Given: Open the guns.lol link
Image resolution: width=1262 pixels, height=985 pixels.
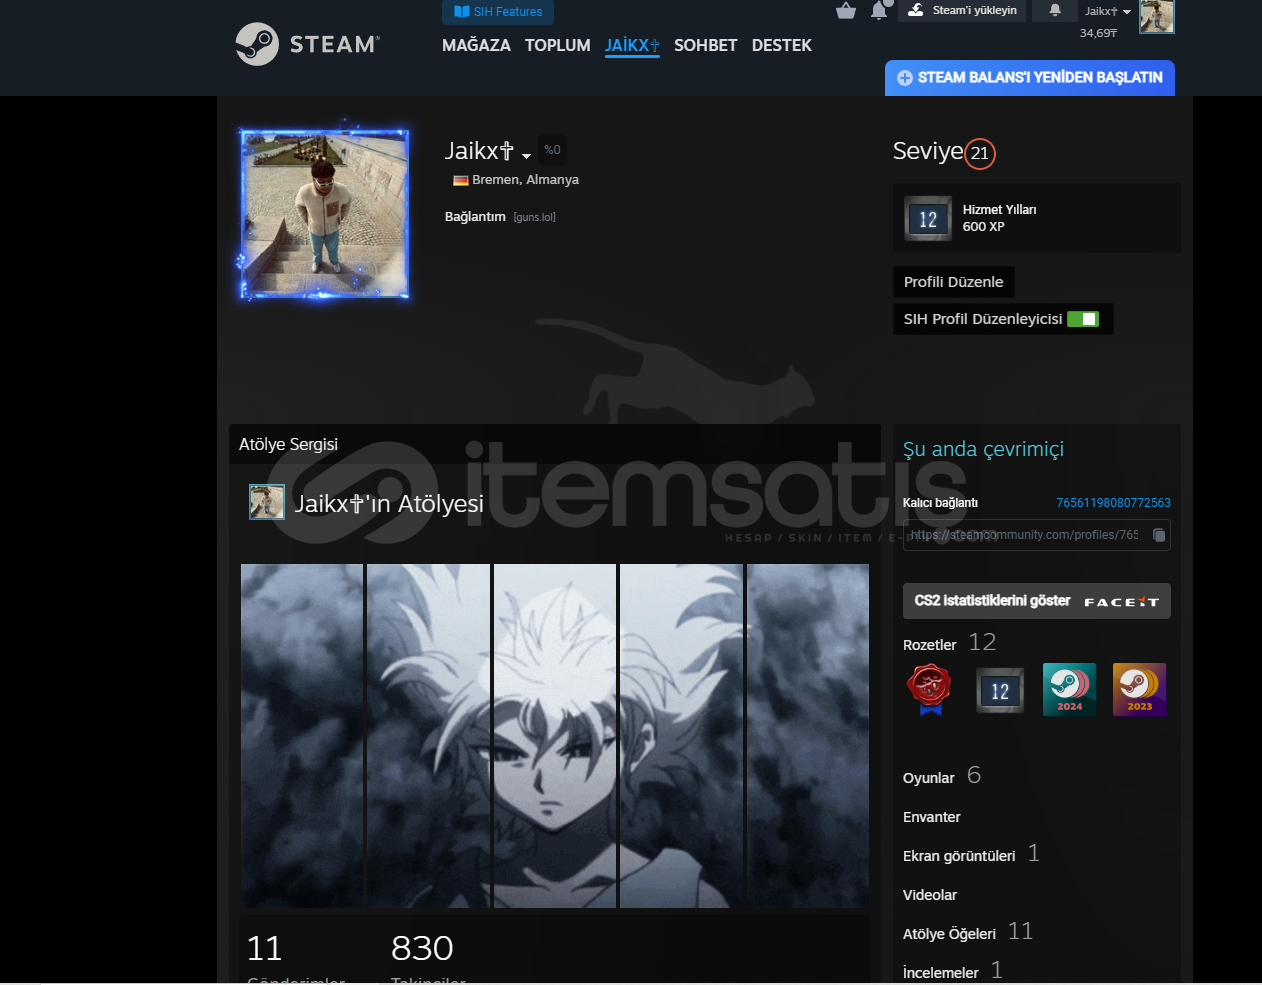Looking at the screenshot, I should tap(535, 217).
